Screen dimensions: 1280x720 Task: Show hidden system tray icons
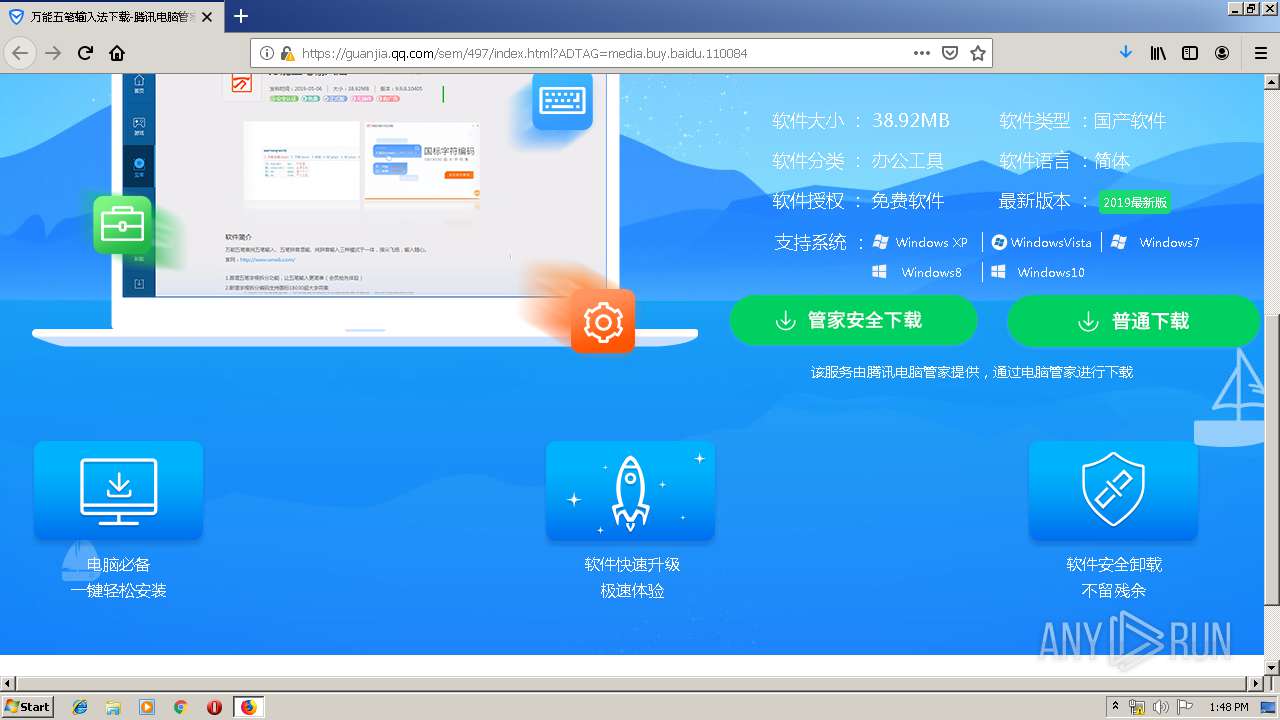pyautogui.click(x=1115, y=707)
